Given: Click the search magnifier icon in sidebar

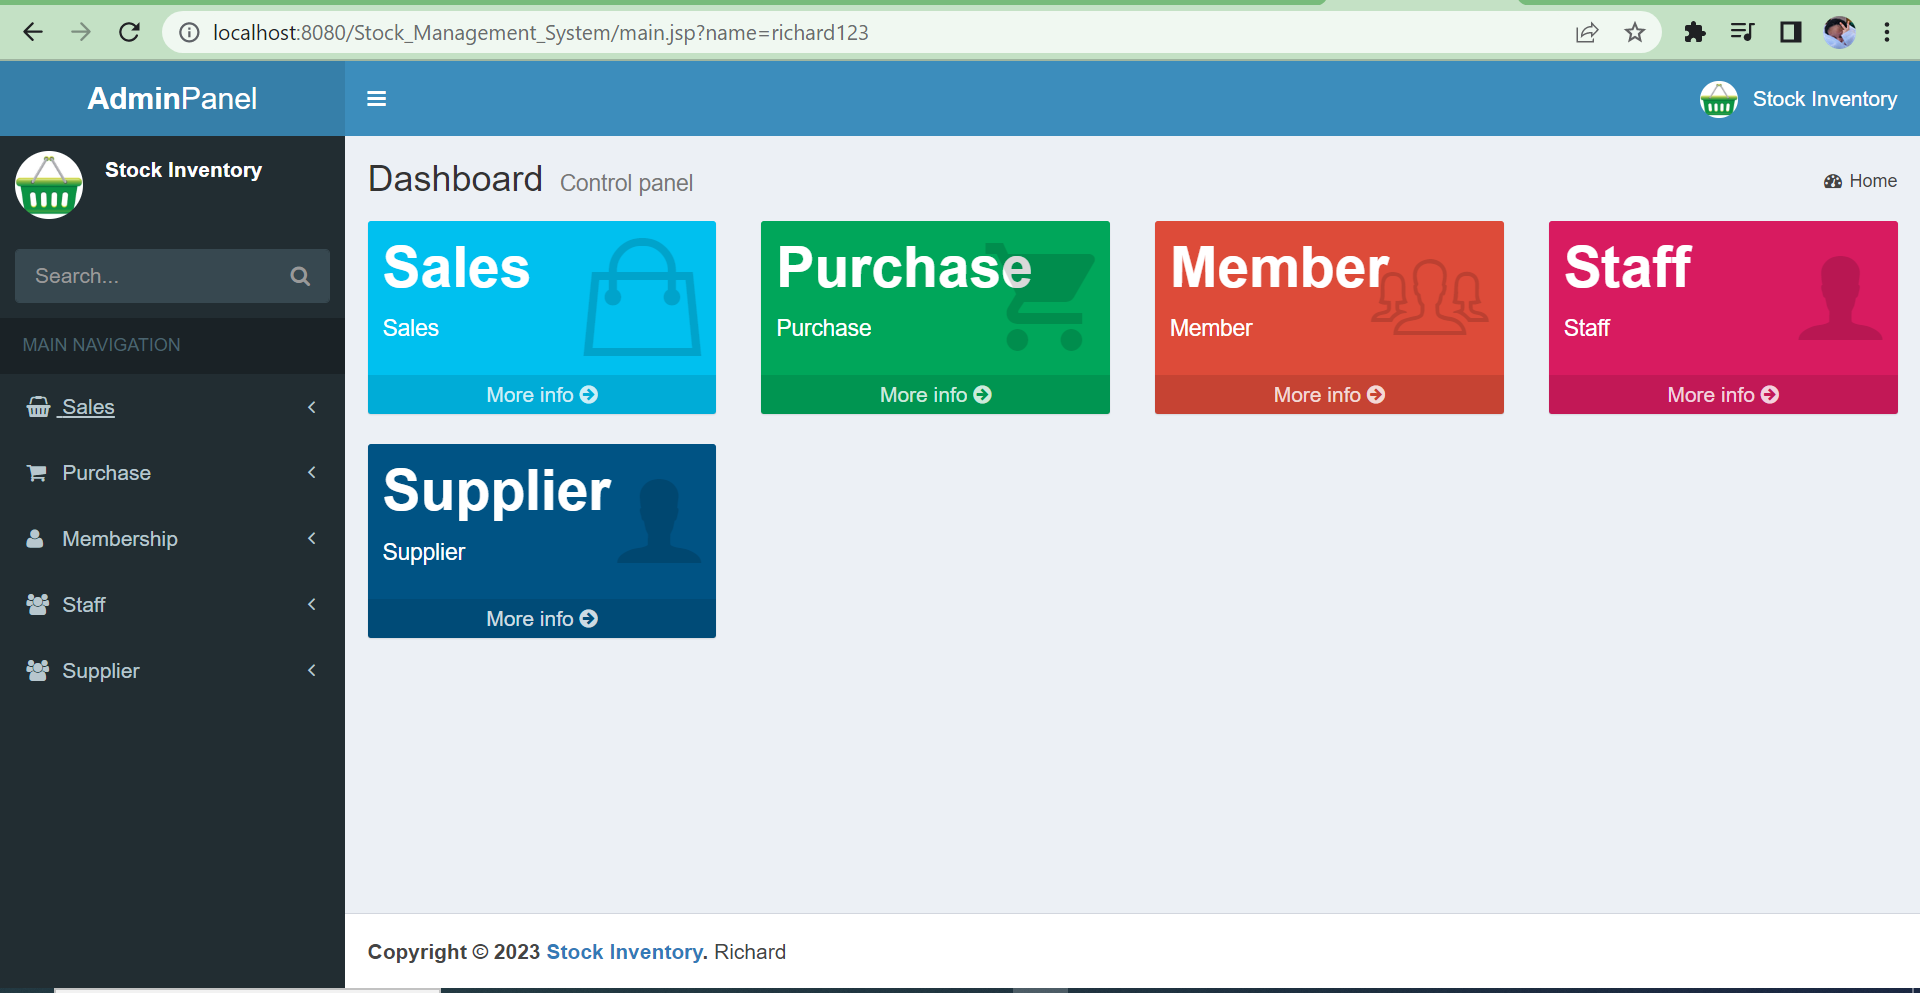Looking at the screenshot, I should (300, 276).
